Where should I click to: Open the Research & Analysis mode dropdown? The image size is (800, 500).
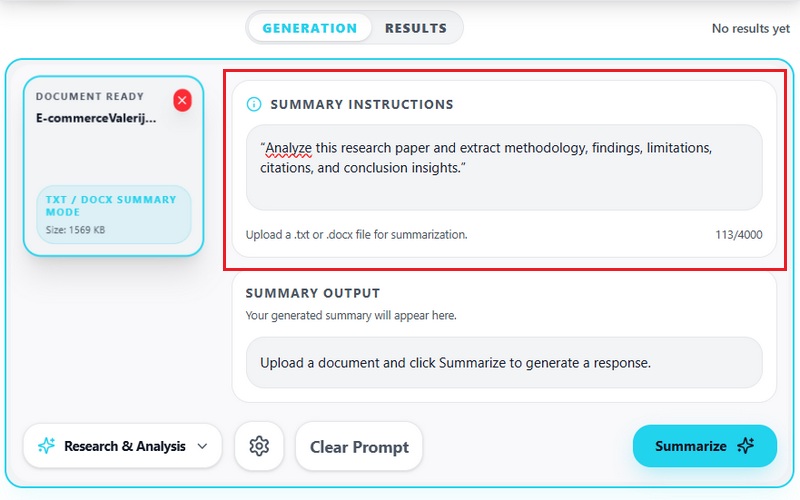tap(122, 446)
